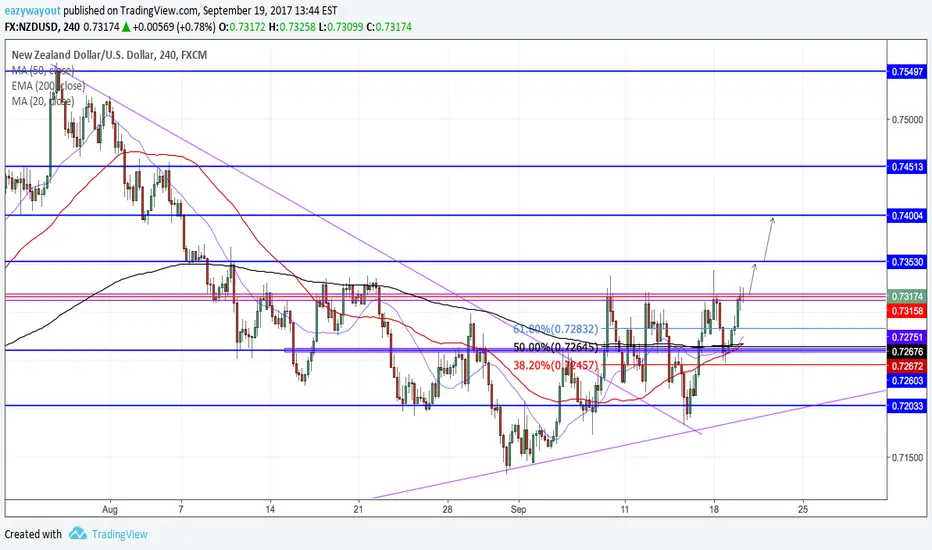Select the 0.74513 price label

pyautogui.click(x=907, y=167)
